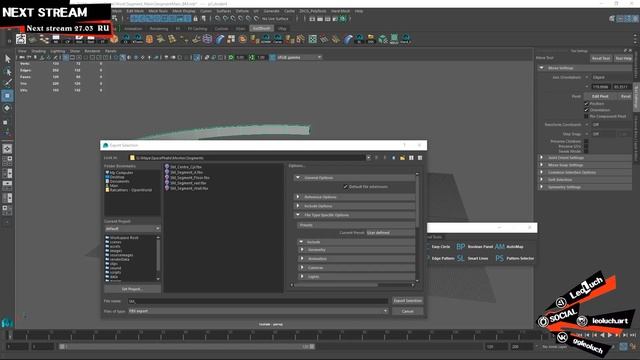
Task: Click Reset button next to Edit Pivot
Action: [x=626, y=96]
